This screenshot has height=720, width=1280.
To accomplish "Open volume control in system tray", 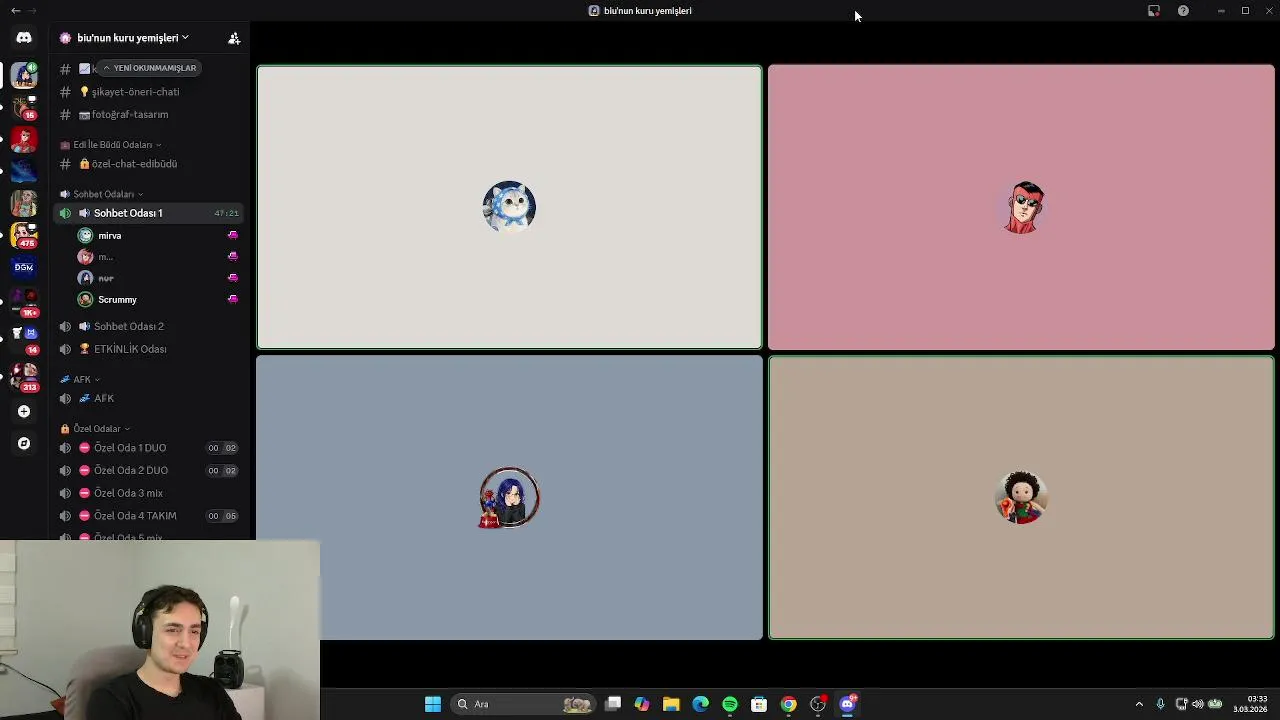I will click(1198, 704).
